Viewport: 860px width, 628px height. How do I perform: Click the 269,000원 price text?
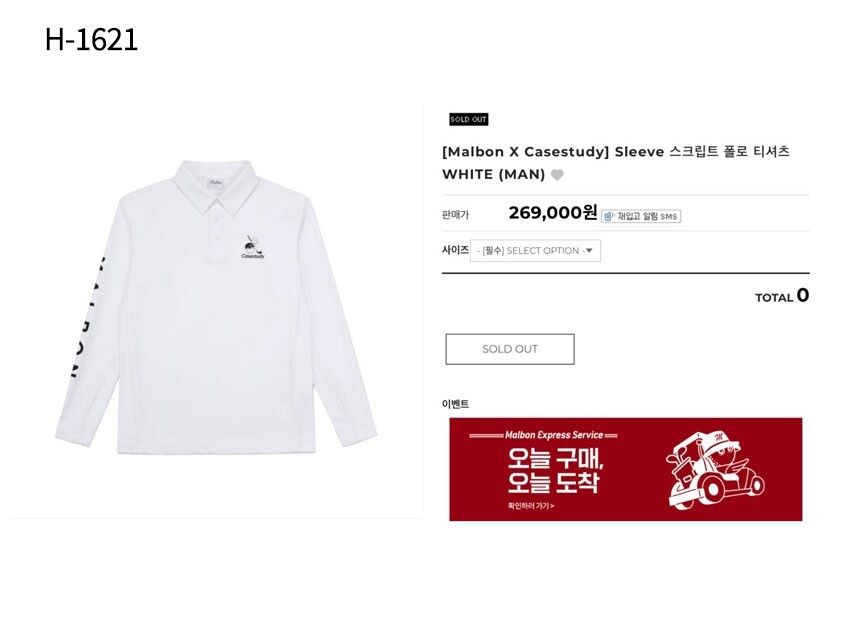click(x=552, y=213)
